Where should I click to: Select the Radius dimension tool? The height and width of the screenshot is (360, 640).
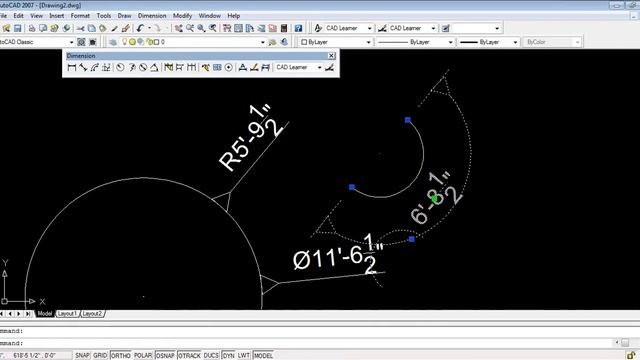(x=120, y=67)
